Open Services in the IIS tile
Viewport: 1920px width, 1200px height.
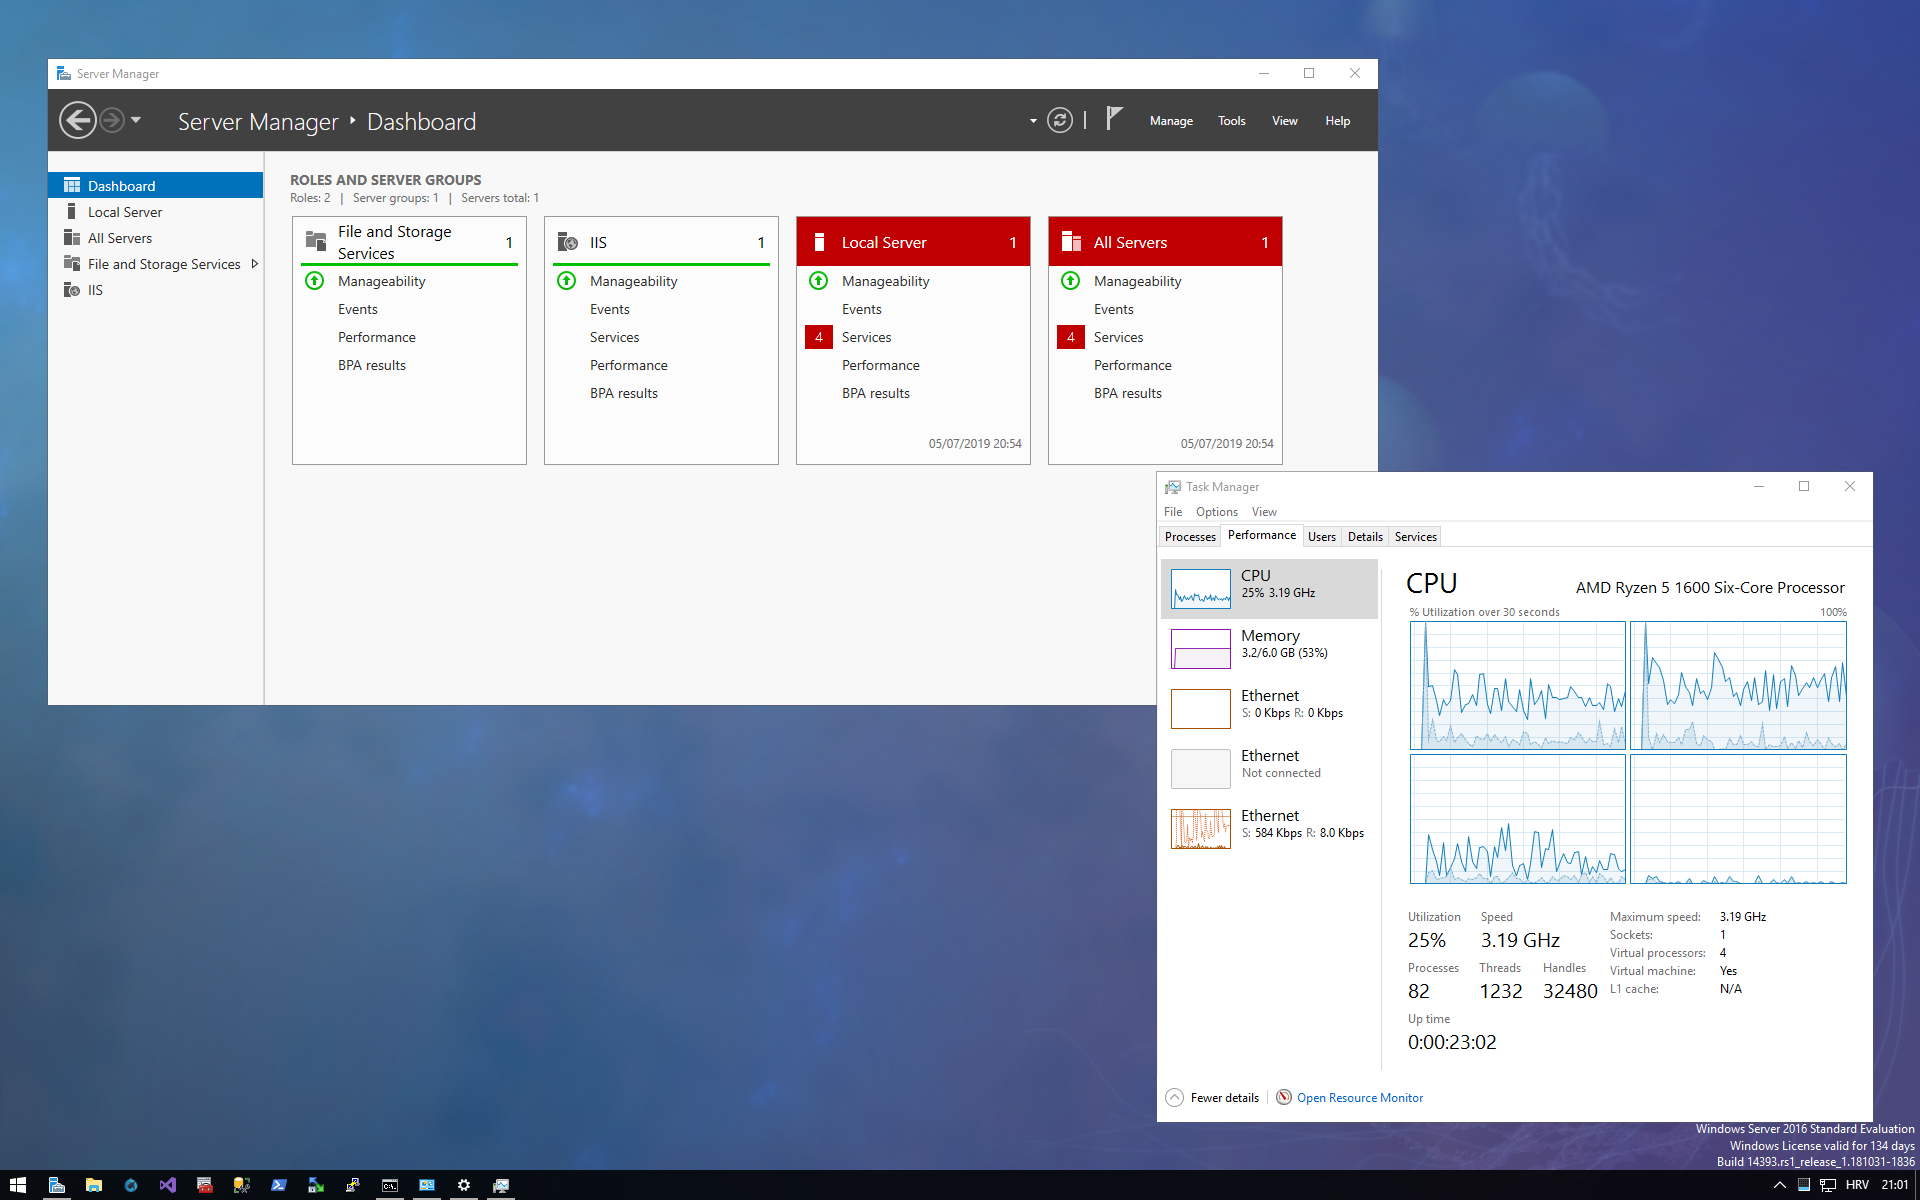[614, 337]
